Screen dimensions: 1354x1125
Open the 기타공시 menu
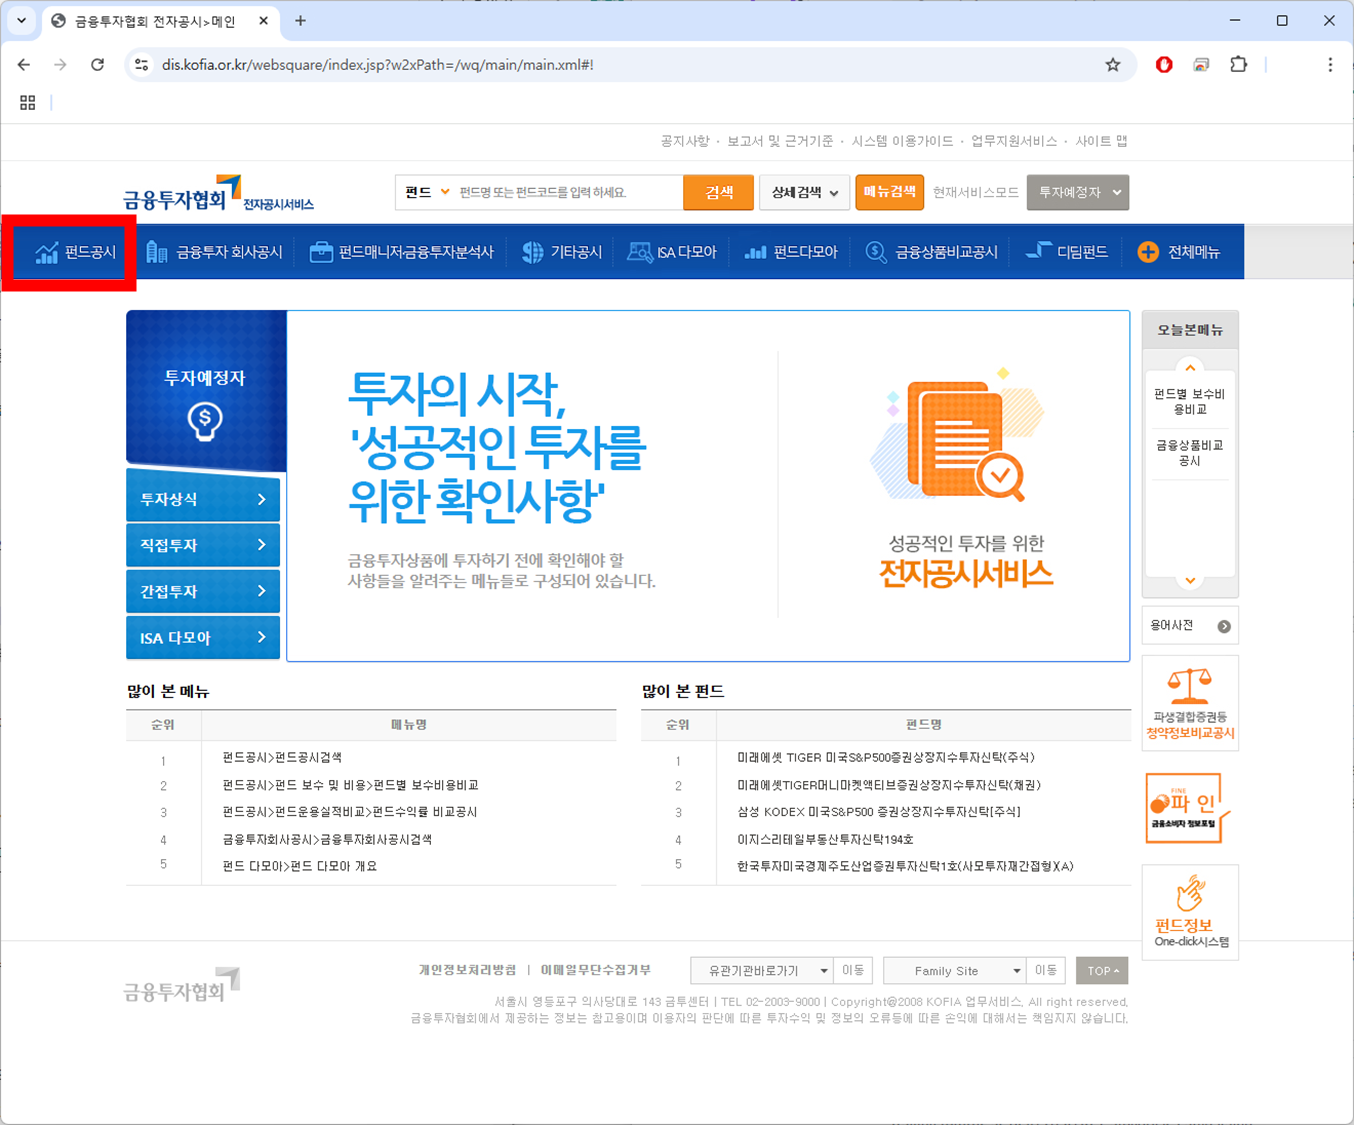click(562, 252)
